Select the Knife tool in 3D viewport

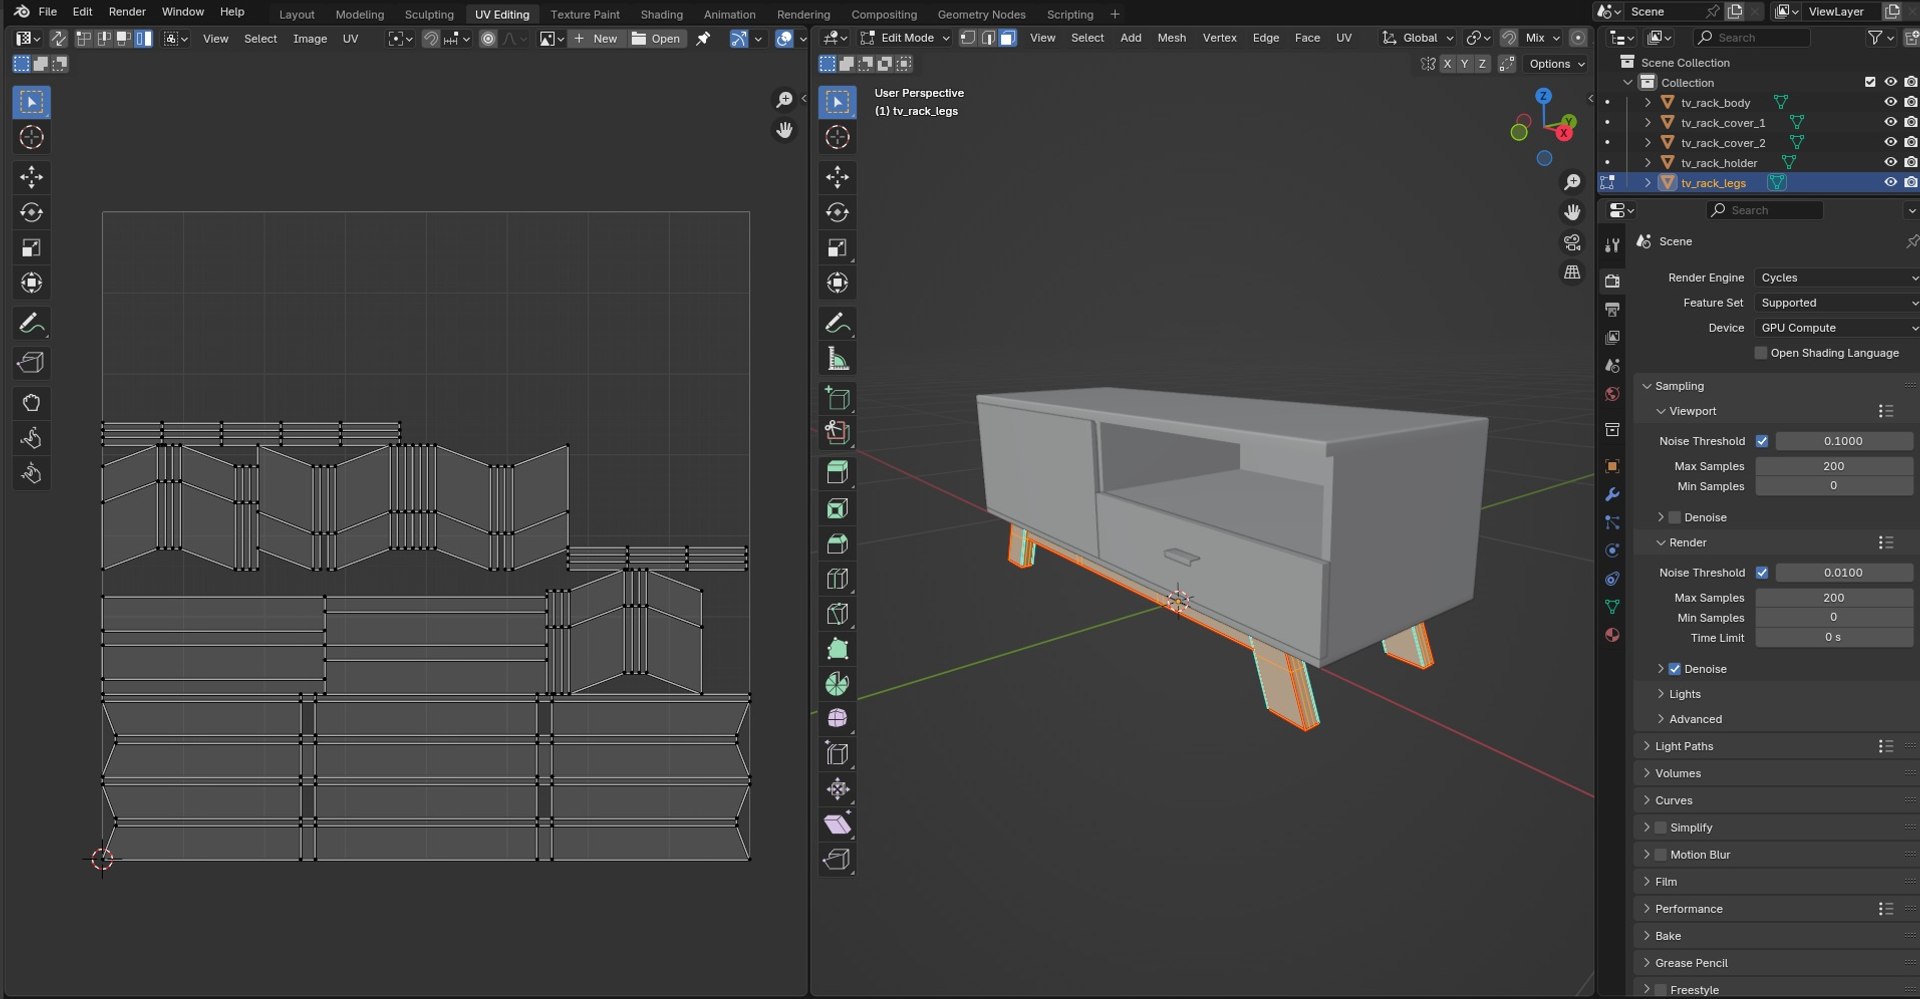point(837,613)
